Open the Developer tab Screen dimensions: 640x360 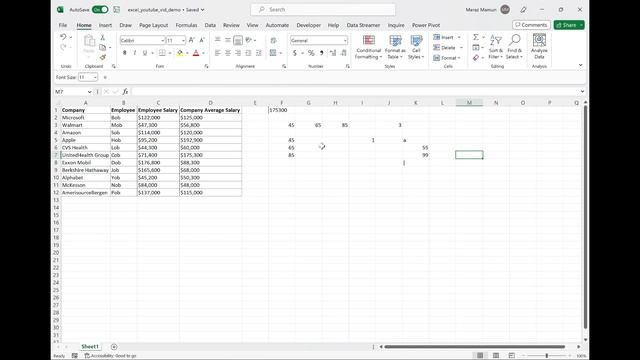pyautogui.click(x=309, y=25)
